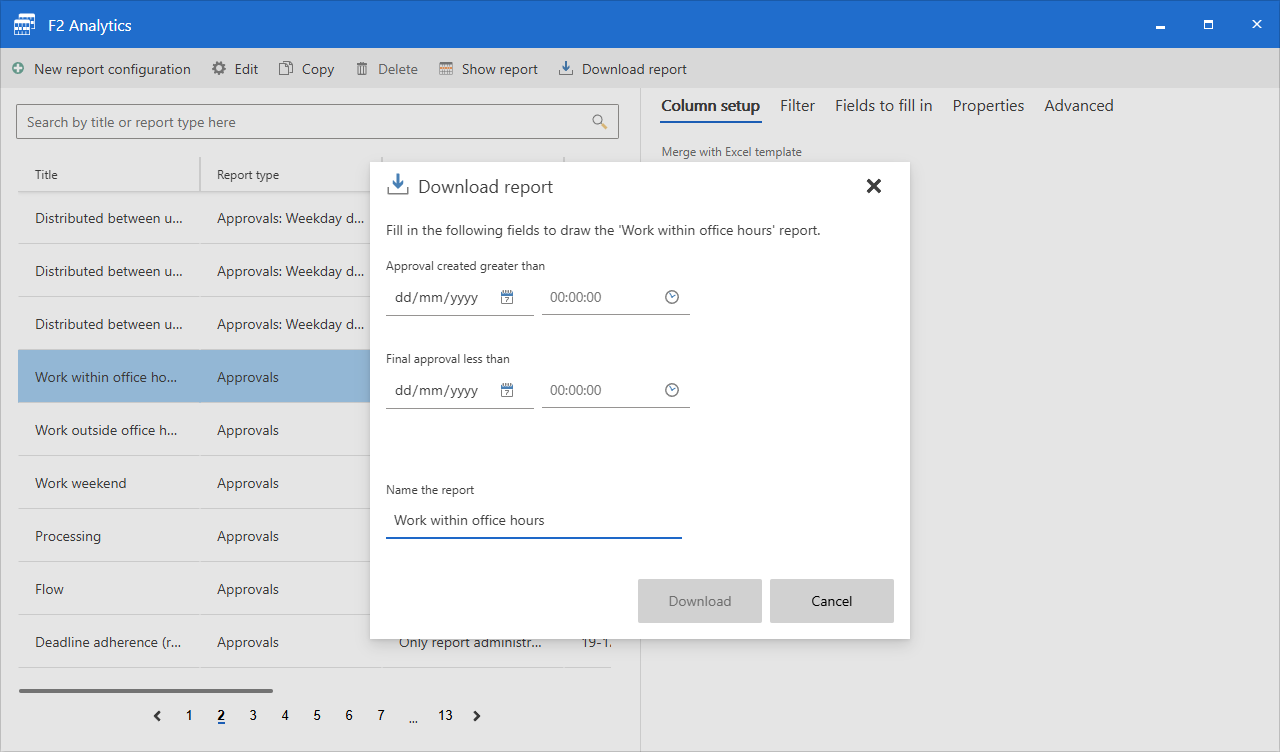Image resolution: width=1280 pixels, height=752 pixels.
Task: Click the Delete trash icon
Action: click(362, 69)
